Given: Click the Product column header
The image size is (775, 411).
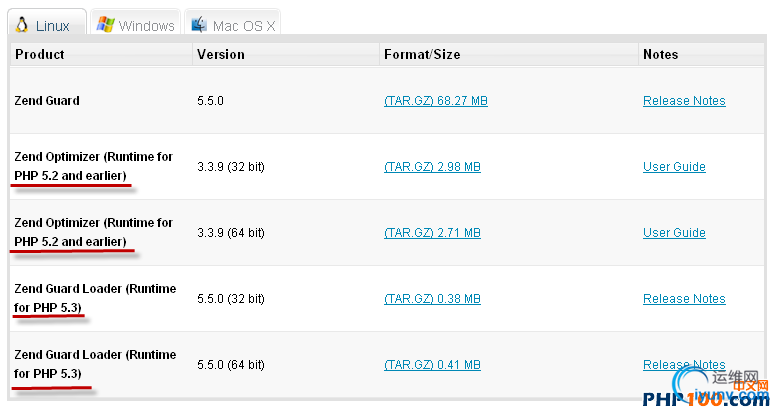Looking at the screenshot, I should tap(40, 55).
